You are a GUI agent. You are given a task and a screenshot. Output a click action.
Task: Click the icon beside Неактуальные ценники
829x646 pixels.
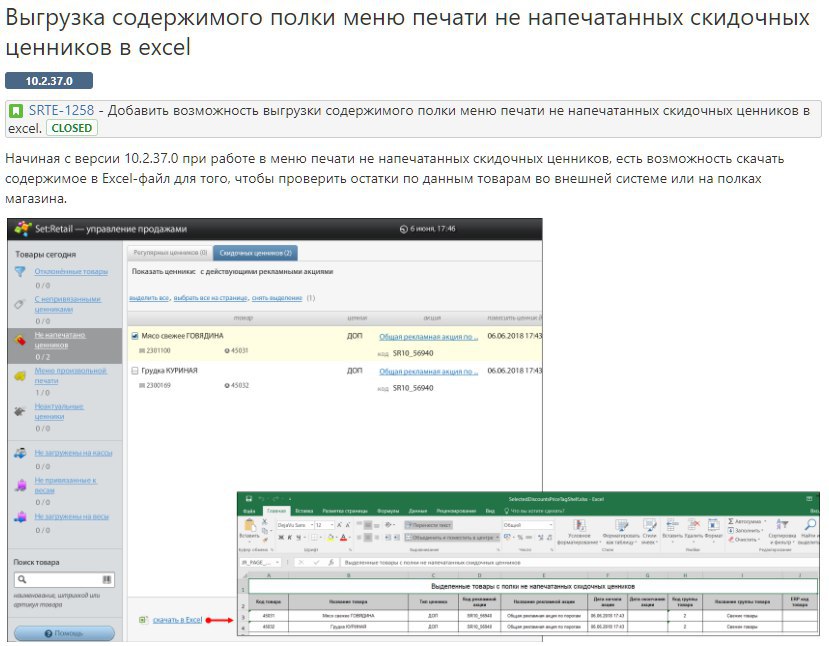(20, 411)
